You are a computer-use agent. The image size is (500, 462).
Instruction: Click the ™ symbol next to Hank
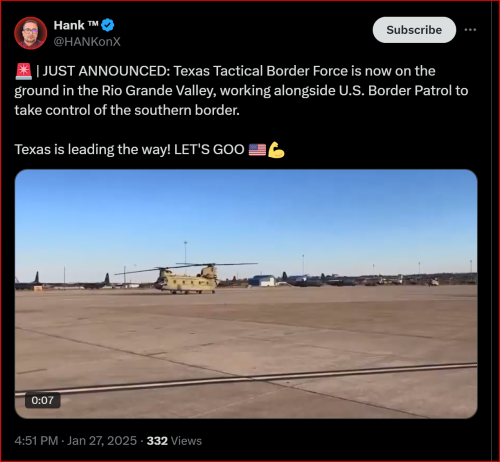[93, 23]
